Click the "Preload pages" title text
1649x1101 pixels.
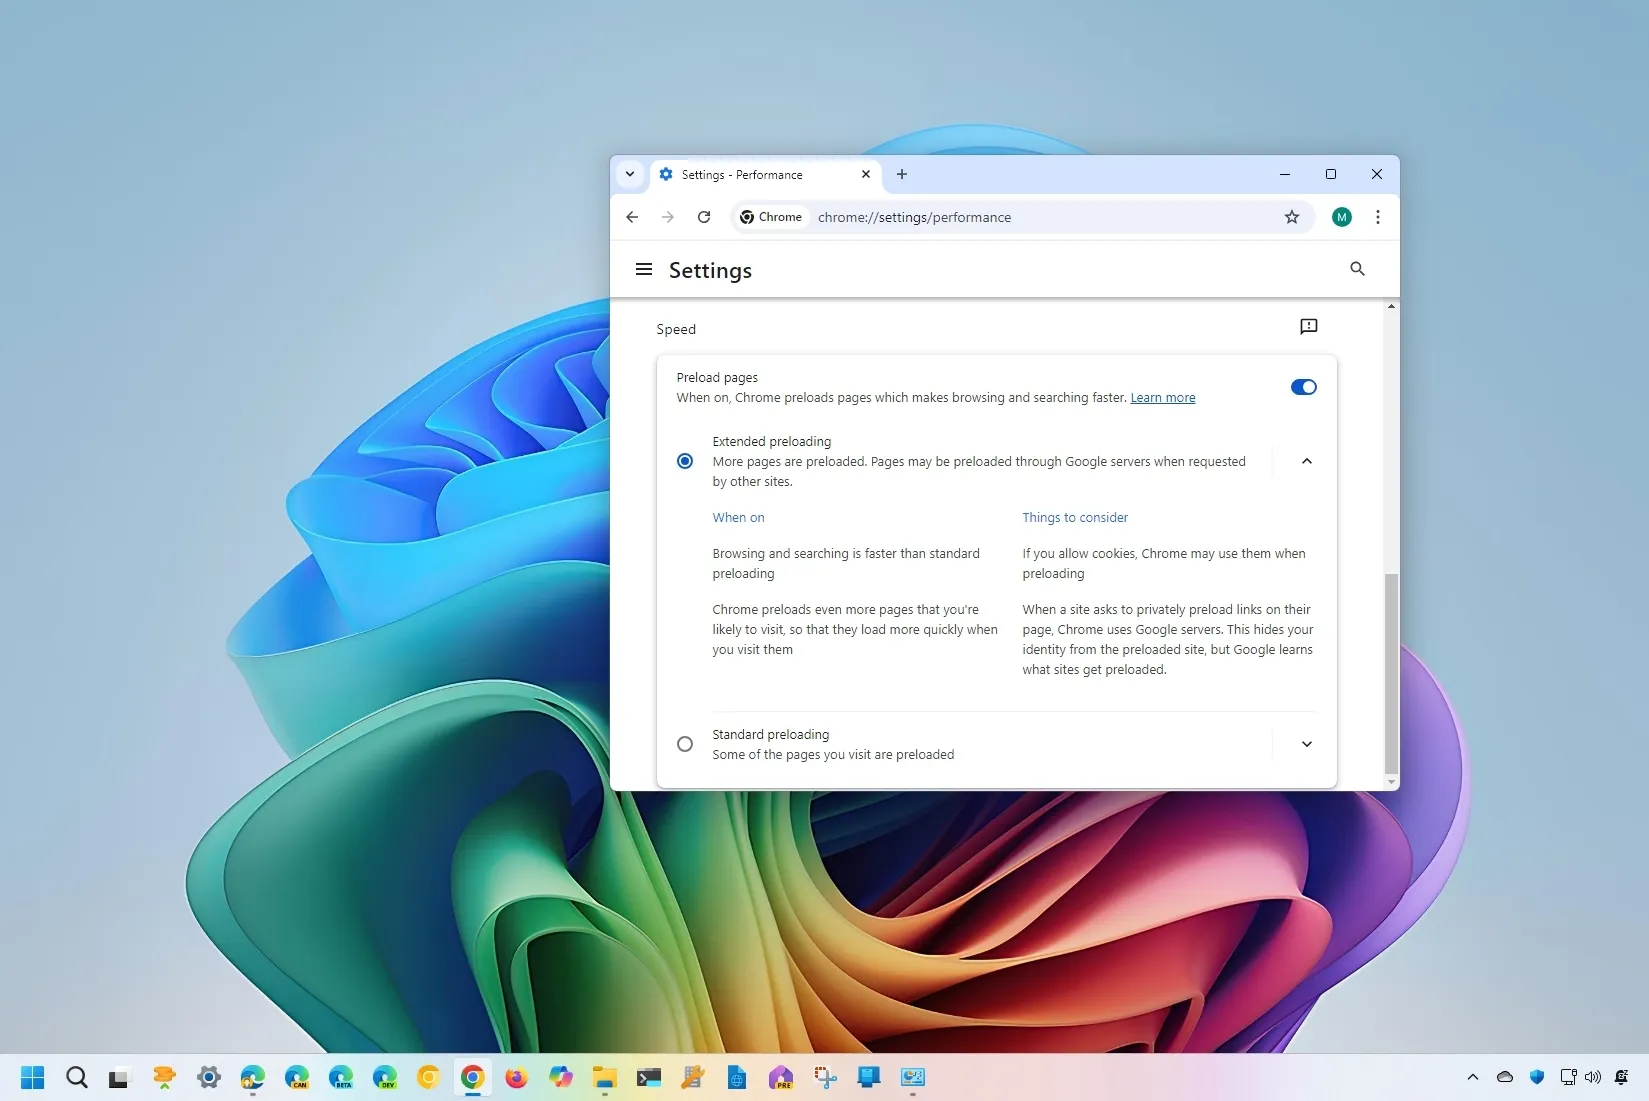pos(717,378)
